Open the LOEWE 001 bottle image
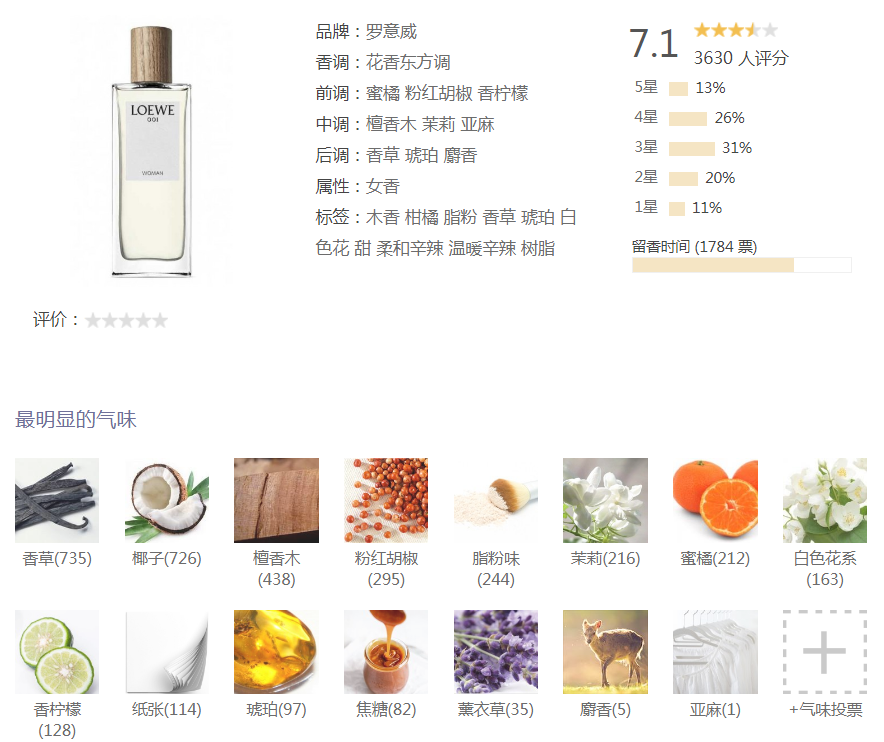Screen dimensions: 884x742 coord(152,151)
